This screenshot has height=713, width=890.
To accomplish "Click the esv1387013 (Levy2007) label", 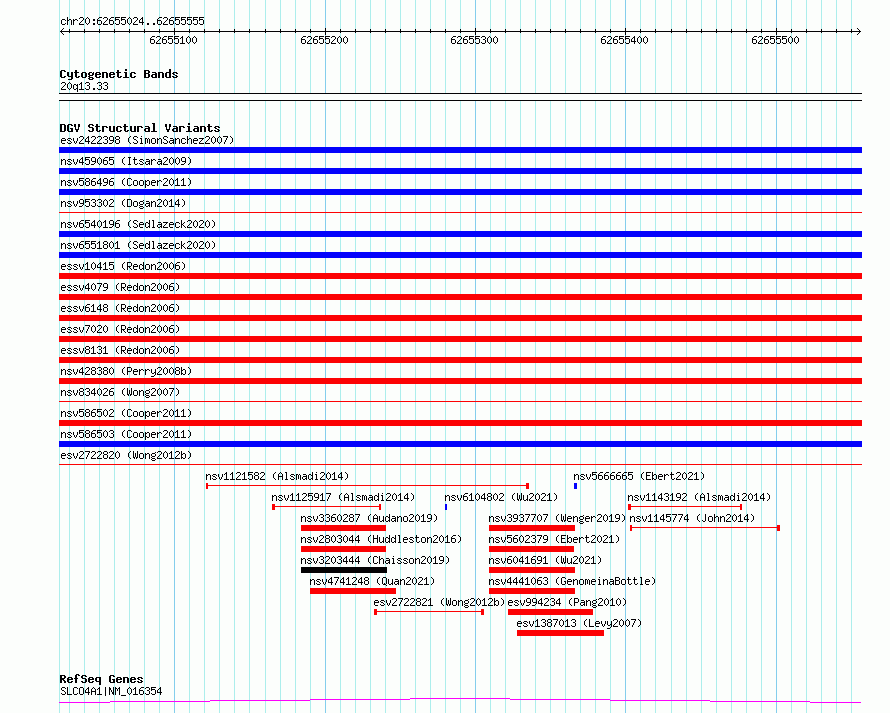I will click(x=579, y=623).
